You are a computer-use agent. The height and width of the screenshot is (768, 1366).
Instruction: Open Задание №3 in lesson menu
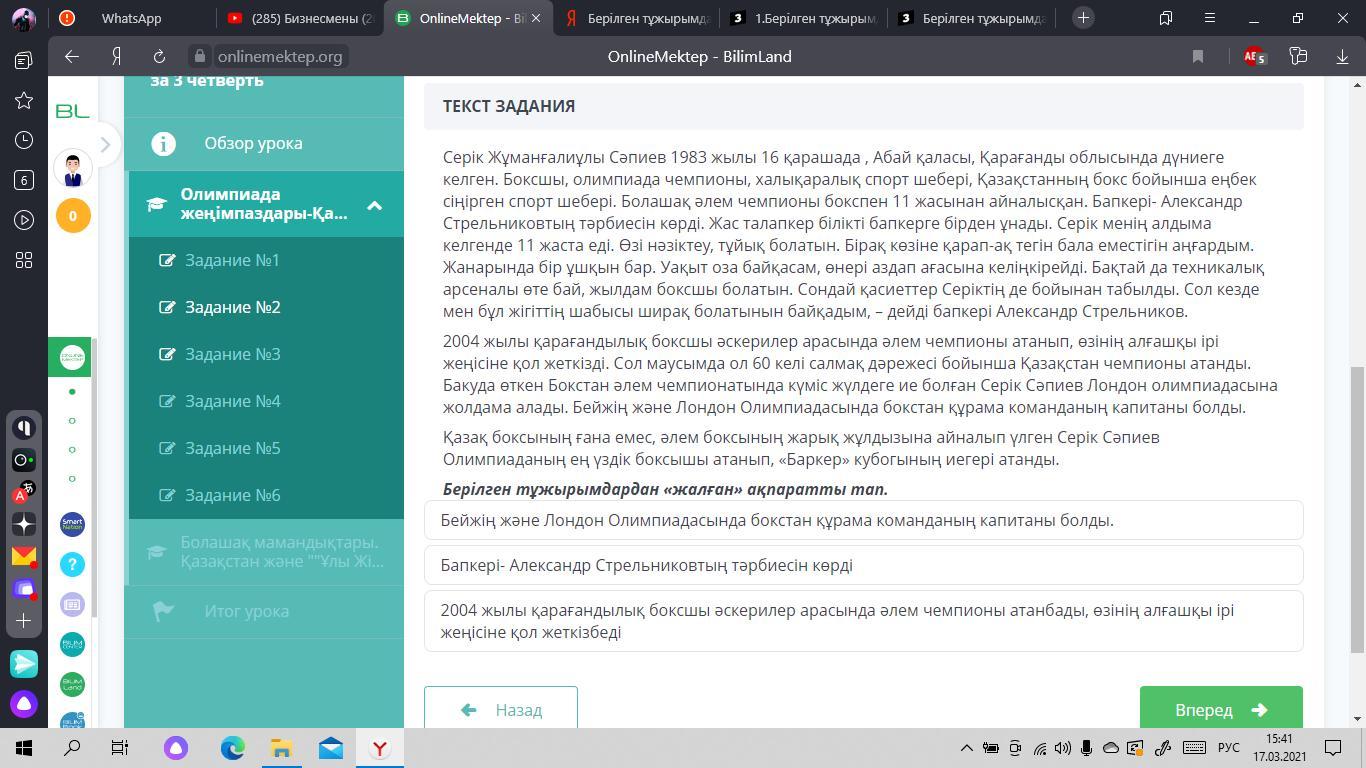232,354
